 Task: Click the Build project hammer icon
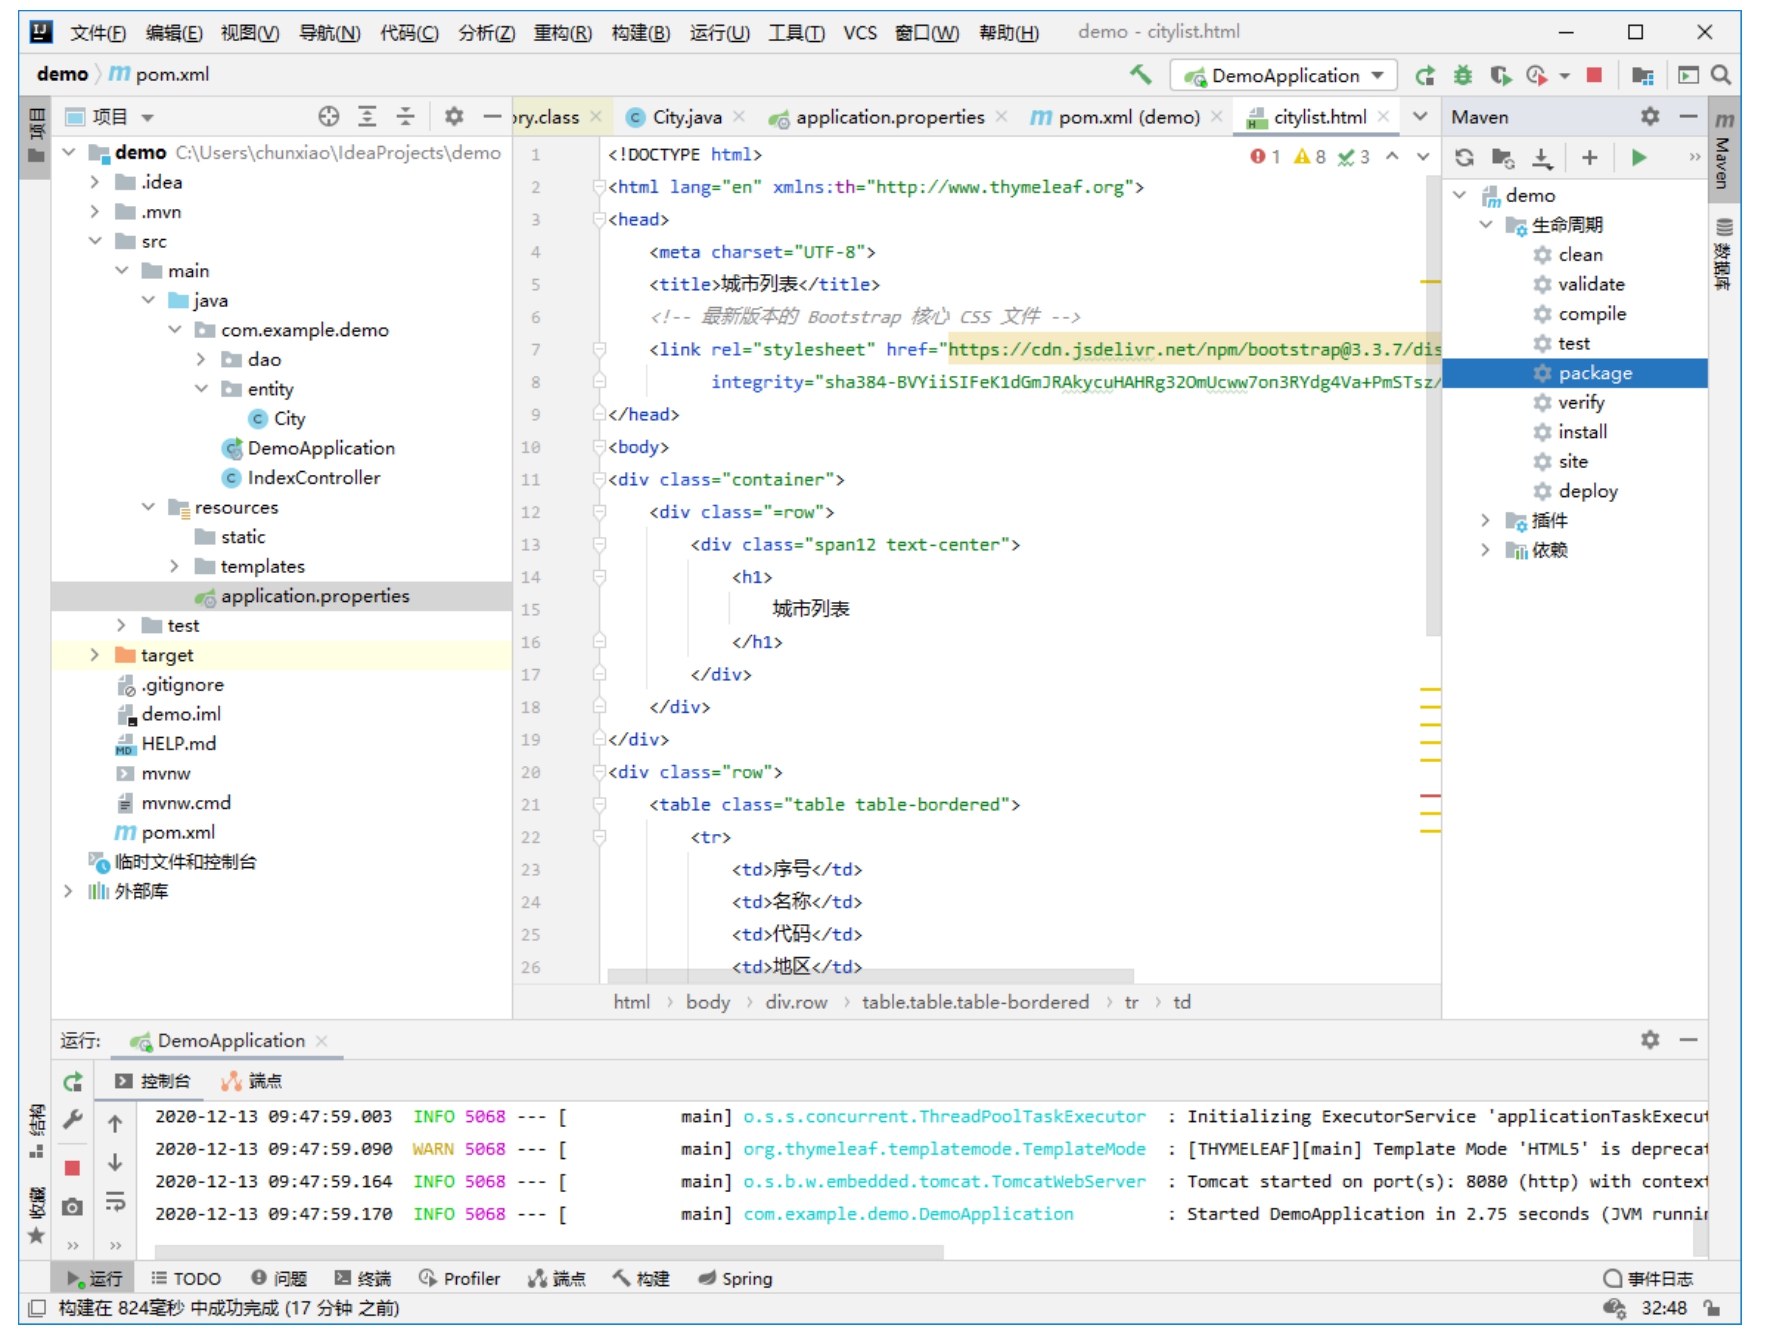[1140, 75]
